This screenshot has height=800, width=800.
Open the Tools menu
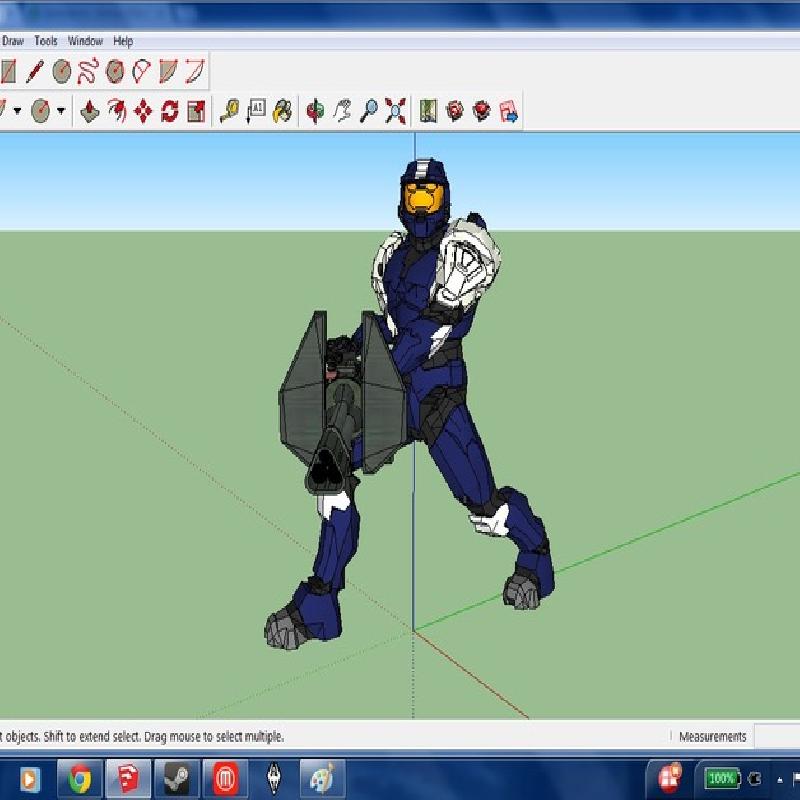[46, 41]
